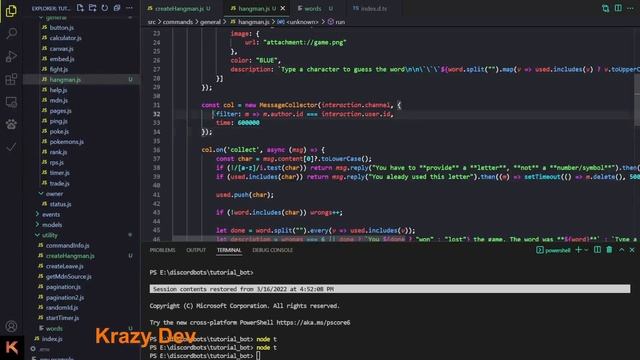Open changes compare icon in editor toolbar
The width and height of the screenshot is (640, 360).
click(605, 8)
